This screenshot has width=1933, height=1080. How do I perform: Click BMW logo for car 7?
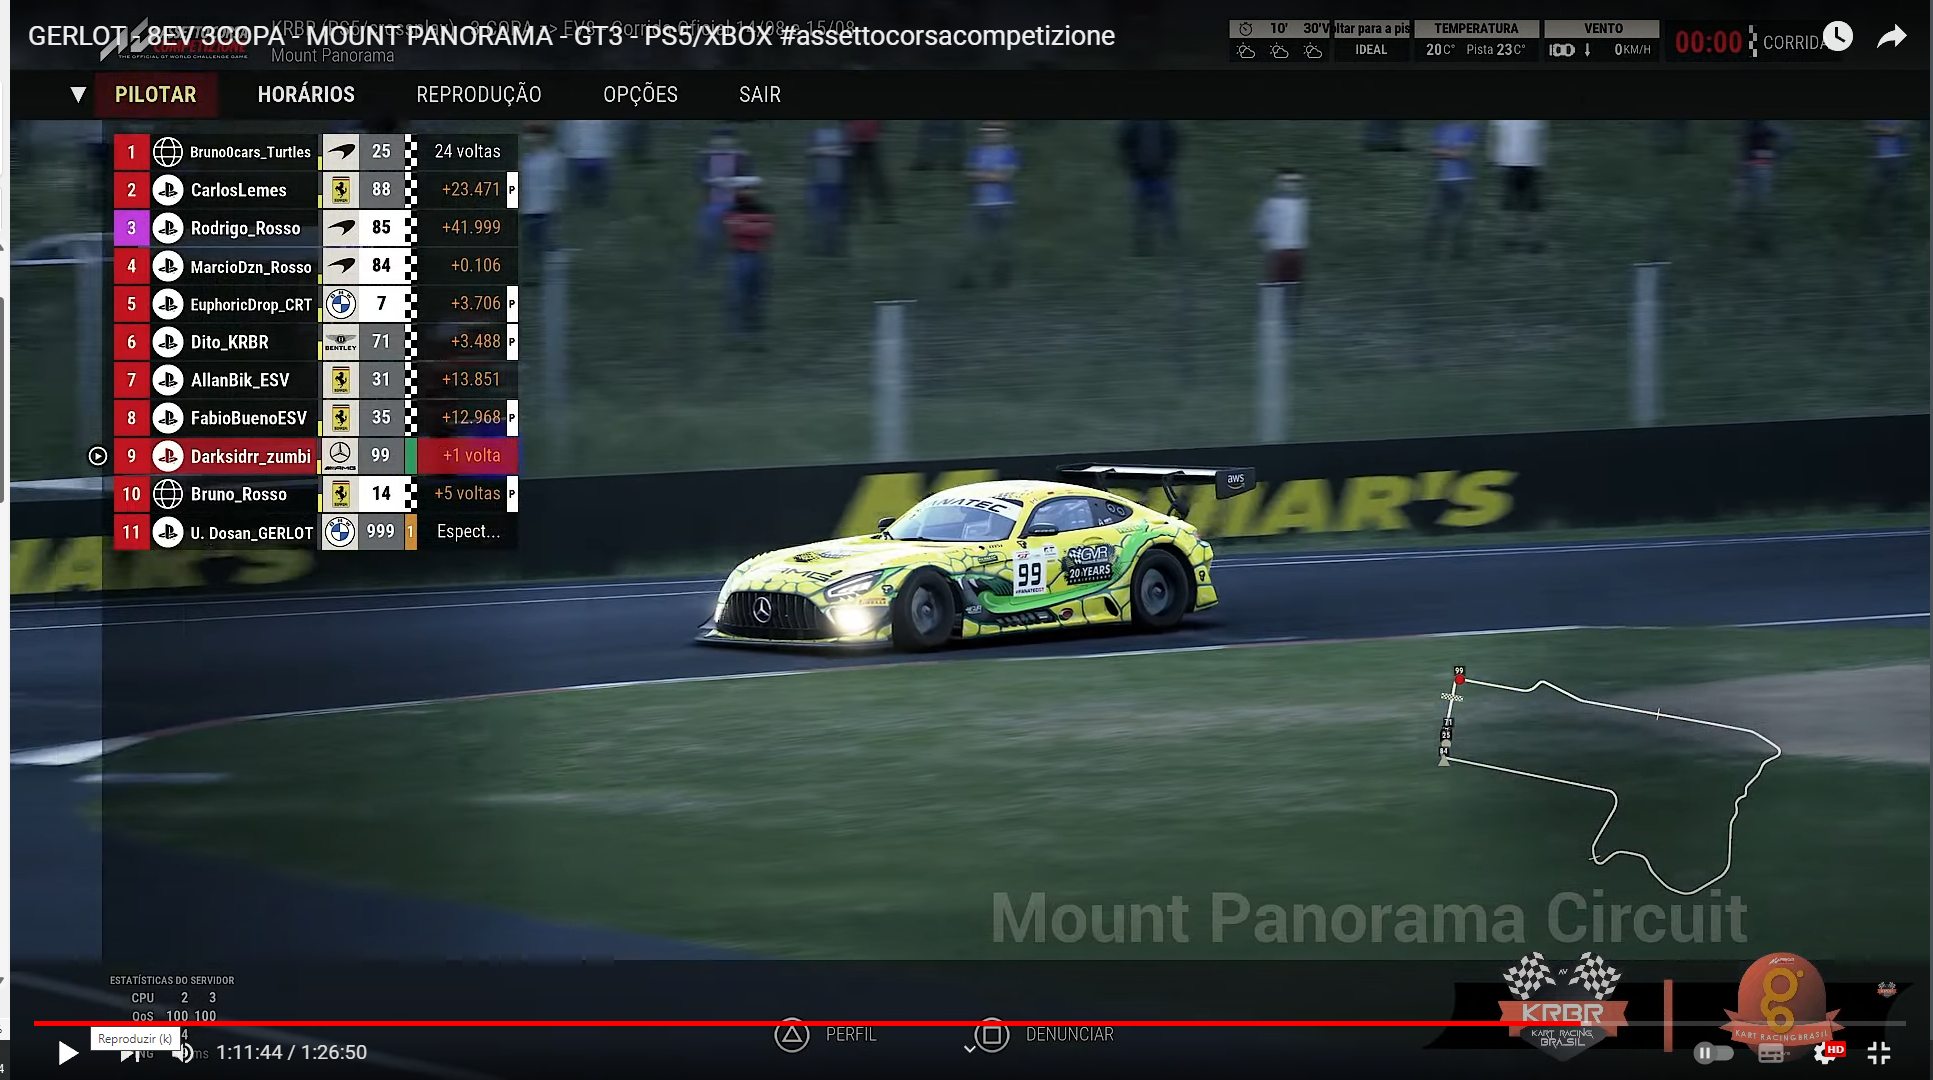(x=341, y=304)
